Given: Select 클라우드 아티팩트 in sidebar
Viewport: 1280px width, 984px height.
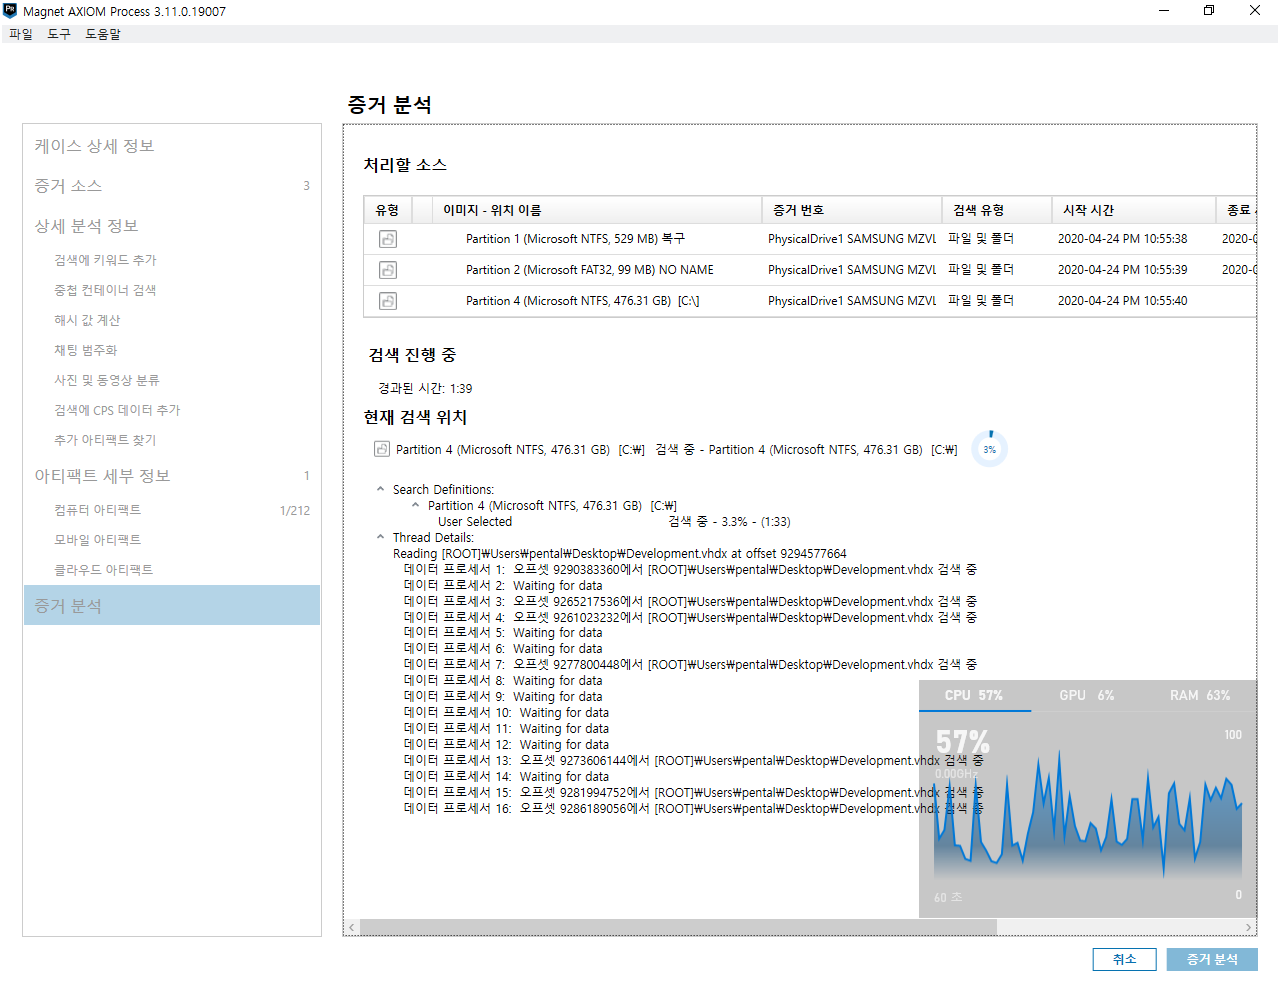Looking at the screenshot, I should coord(103,570).
